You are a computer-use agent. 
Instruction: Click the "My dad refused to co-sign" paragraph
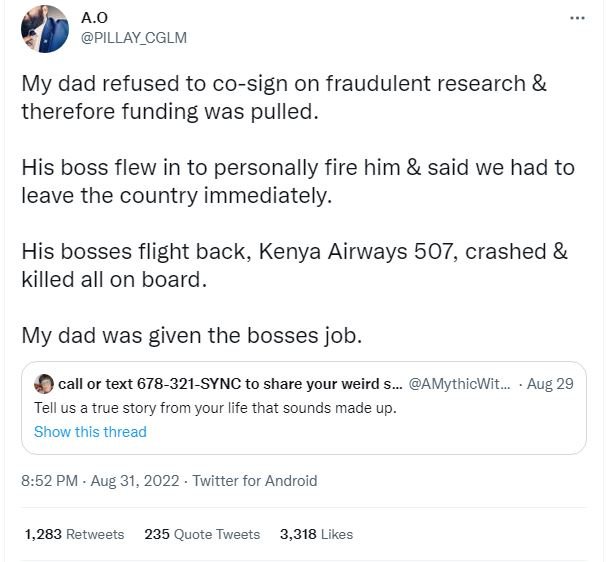pyautogui.click(x=284, y=96)
